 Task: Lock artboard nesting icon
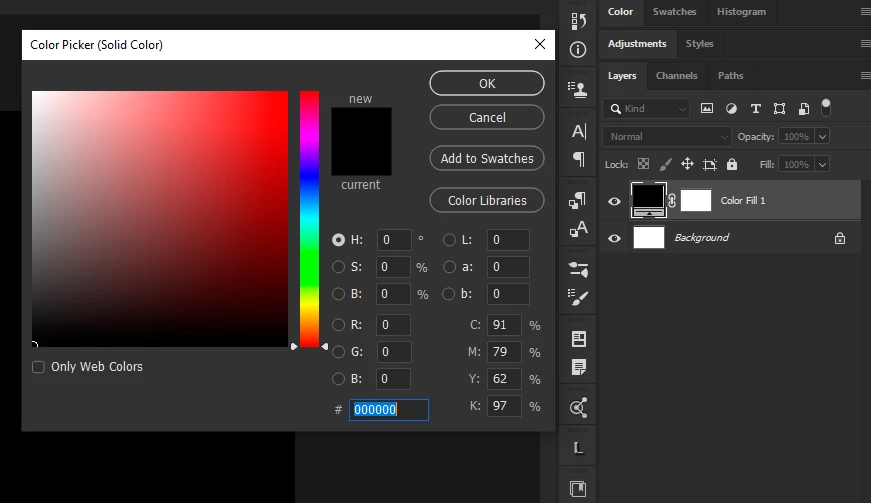coord(710,164)
